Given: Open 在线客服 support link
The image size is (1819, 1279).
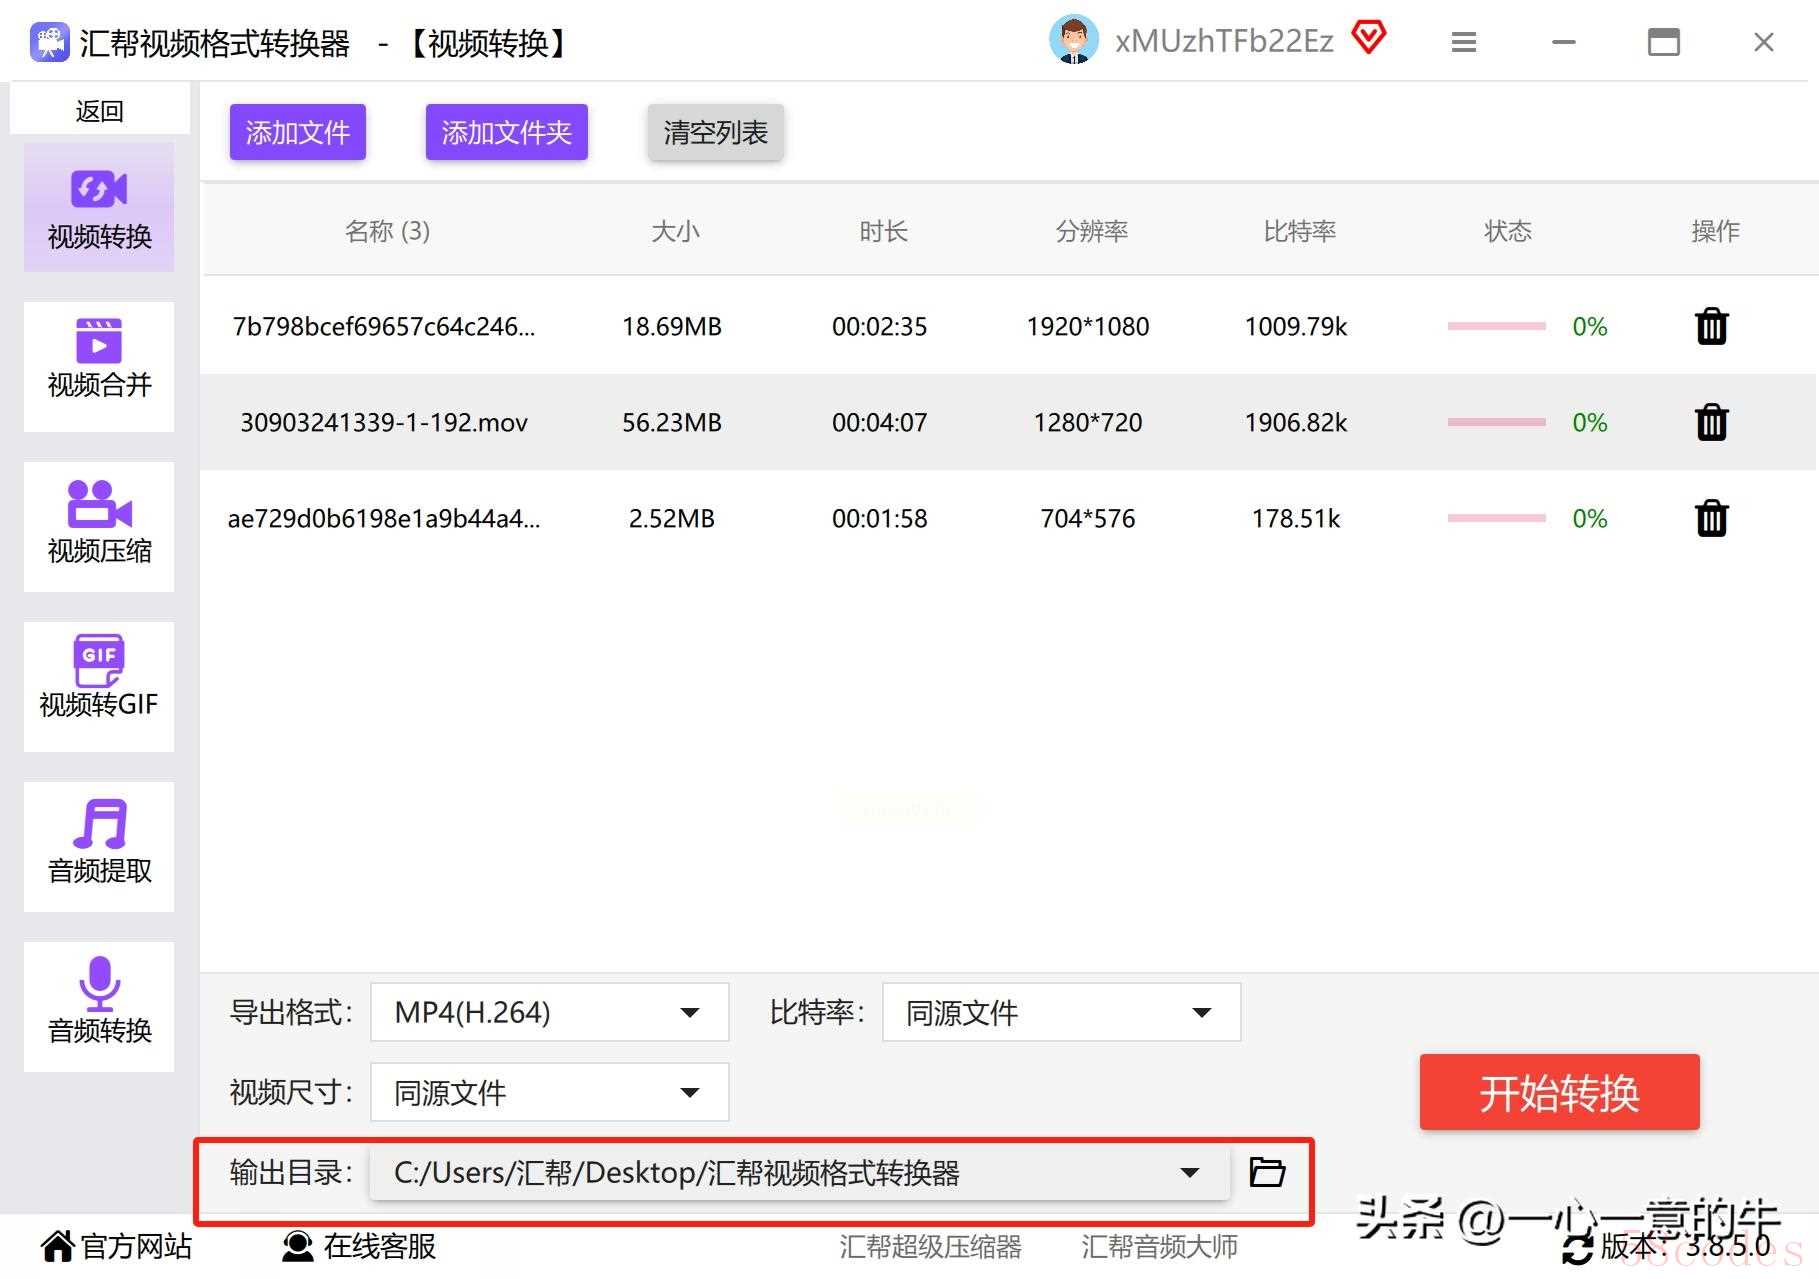Looking at the screenshot, I should [358, 1247].
